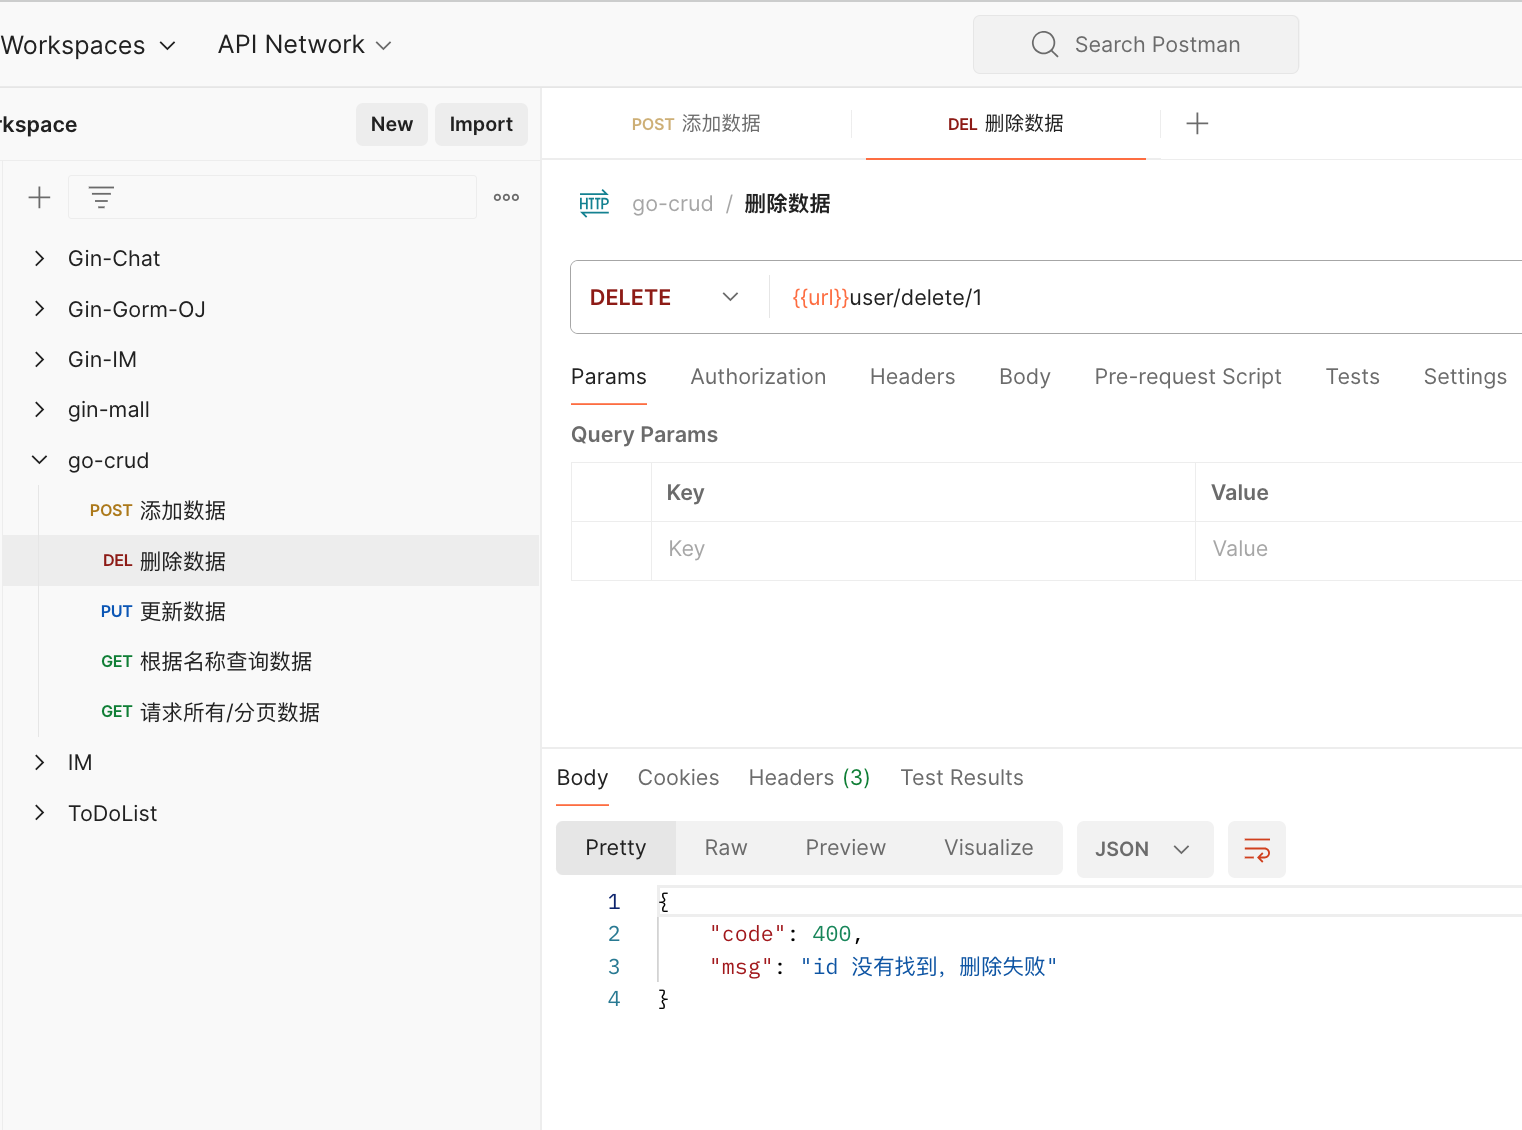Screen dimensions: 1522x1130
Task: Click the sidebar collections filter field
Action: 272,198
